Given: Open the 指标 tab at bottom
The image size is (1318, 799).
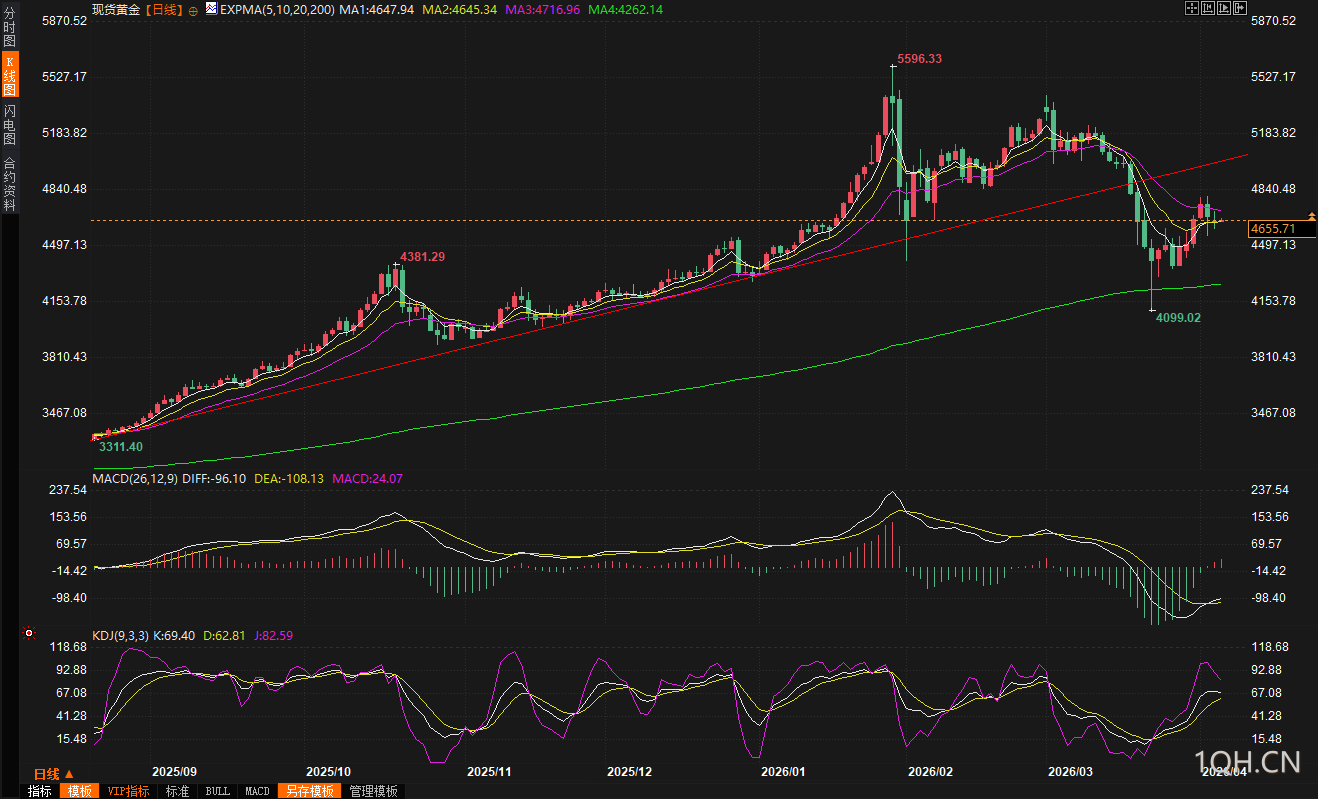Looking at the screenshot, I should point(40,791).
